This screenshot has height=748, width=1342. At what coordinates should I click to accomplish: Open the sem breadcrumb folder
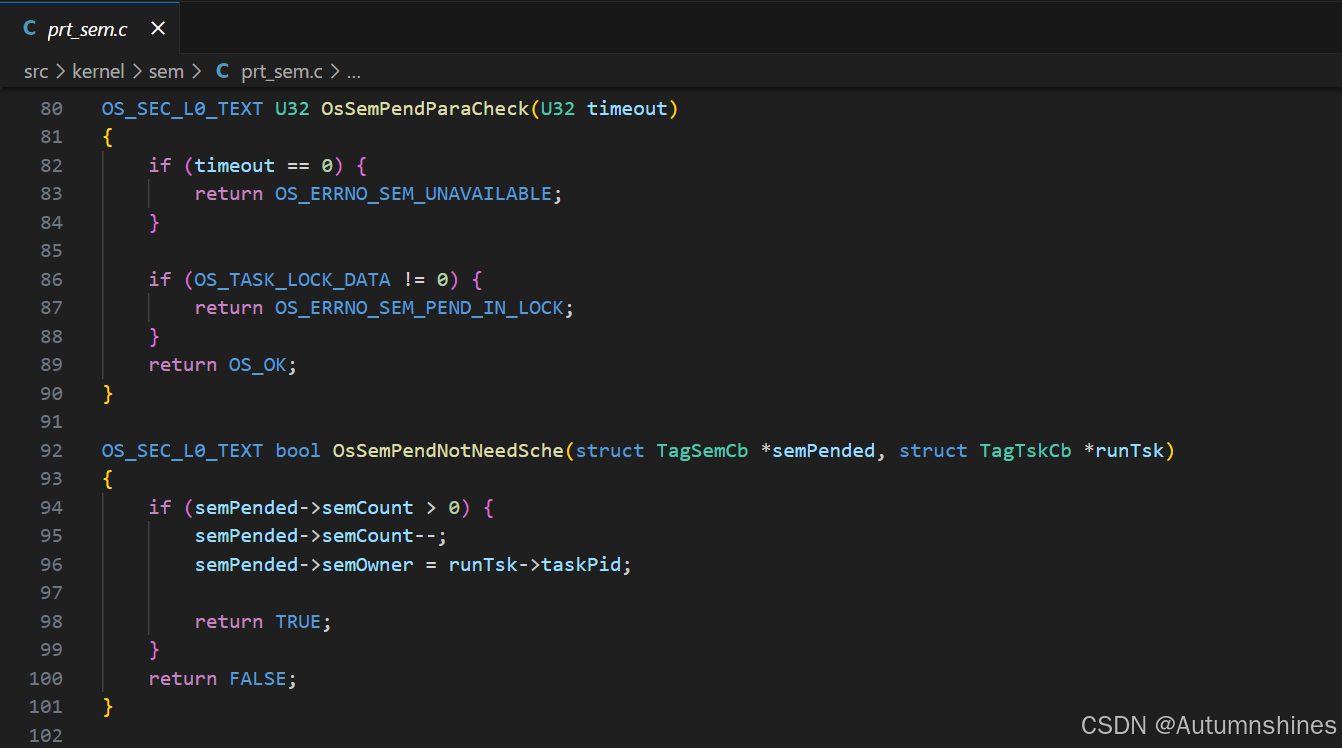[x=166, y=71]
